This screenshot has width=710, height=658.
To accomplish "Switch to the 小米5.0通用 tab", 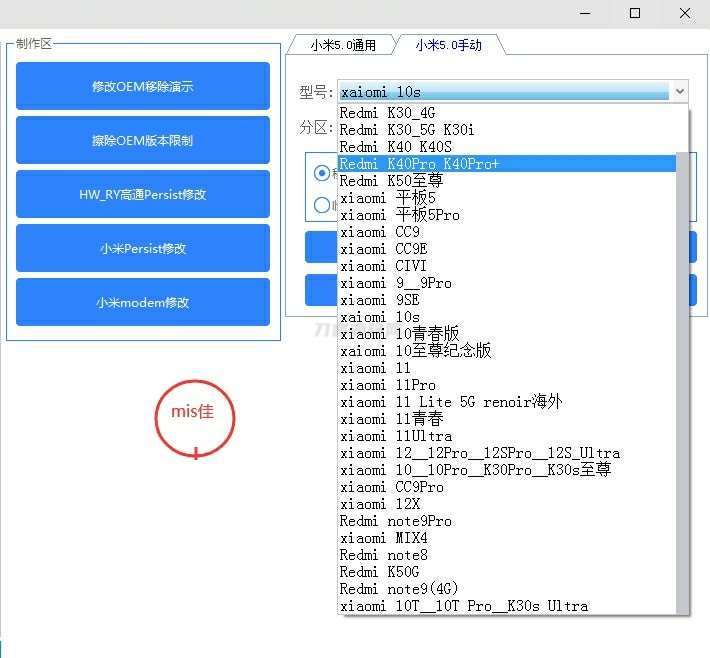I will click(x=342, y=45).
